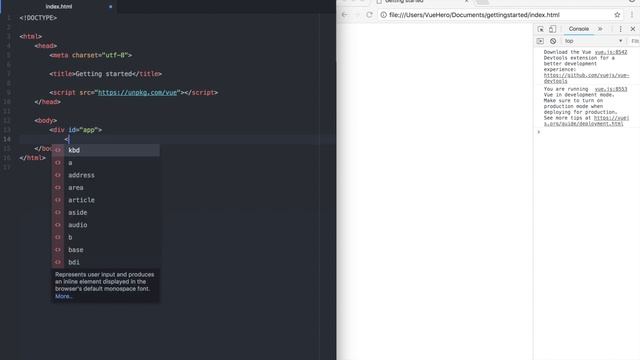Image resolution: width=640 pixels, height=360 pixels.
Task: Reload the browser page
Action: click(x=369, y=15)
